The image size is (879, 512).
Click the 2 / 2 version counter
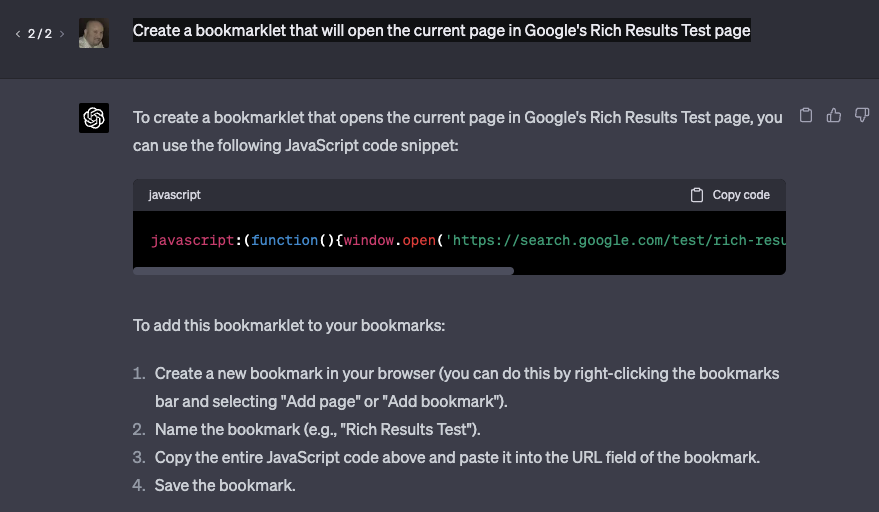[x=40, y=34]
